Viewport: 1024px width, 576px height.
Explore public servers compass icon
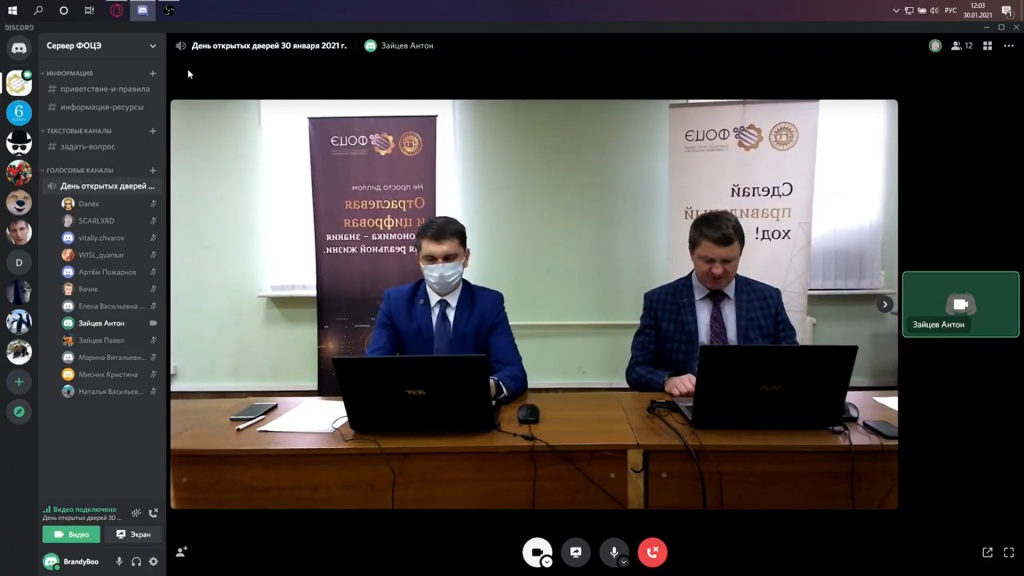coord(19,411)
